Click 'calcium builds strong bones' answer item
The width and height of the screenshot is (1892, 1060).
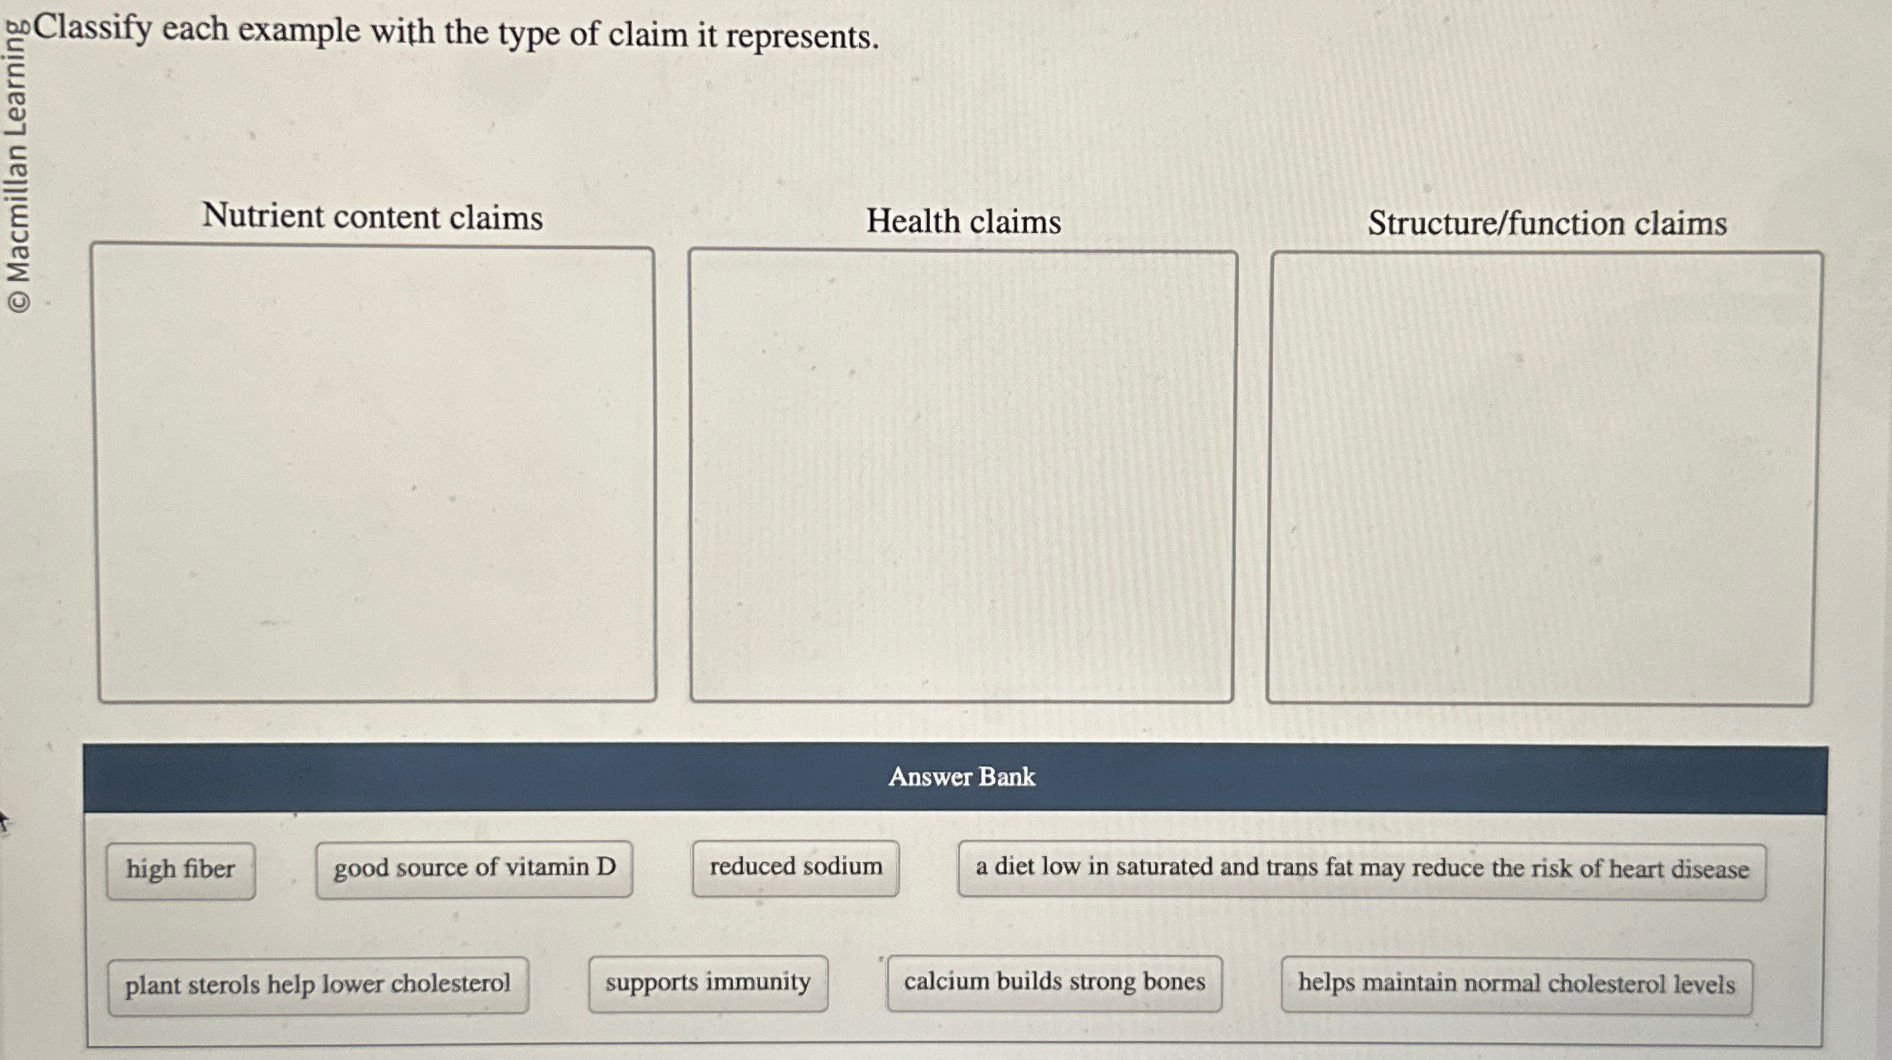1055,983
